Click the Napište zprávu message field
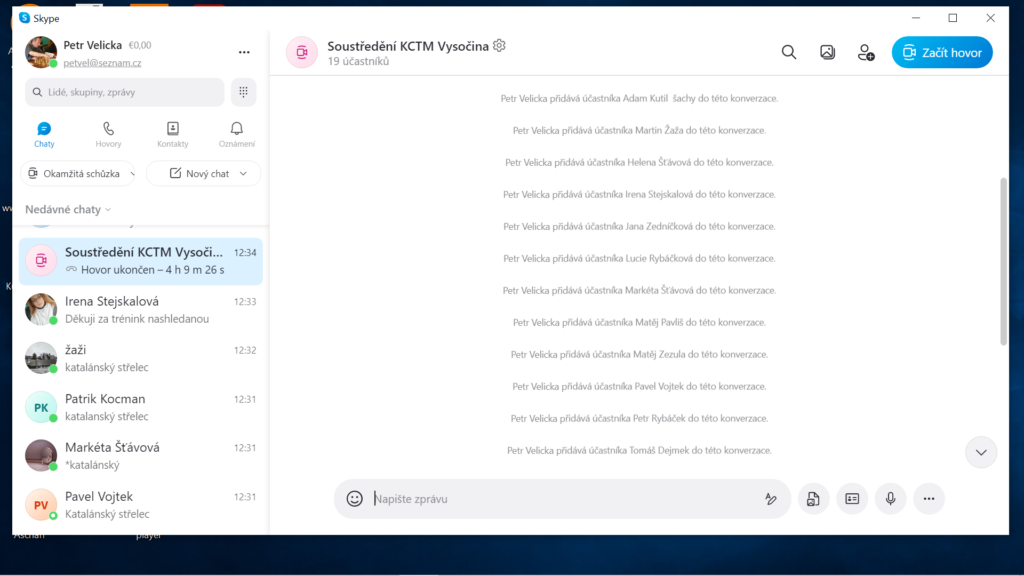Screen dimensions: 1024x576 pos(560,498)
